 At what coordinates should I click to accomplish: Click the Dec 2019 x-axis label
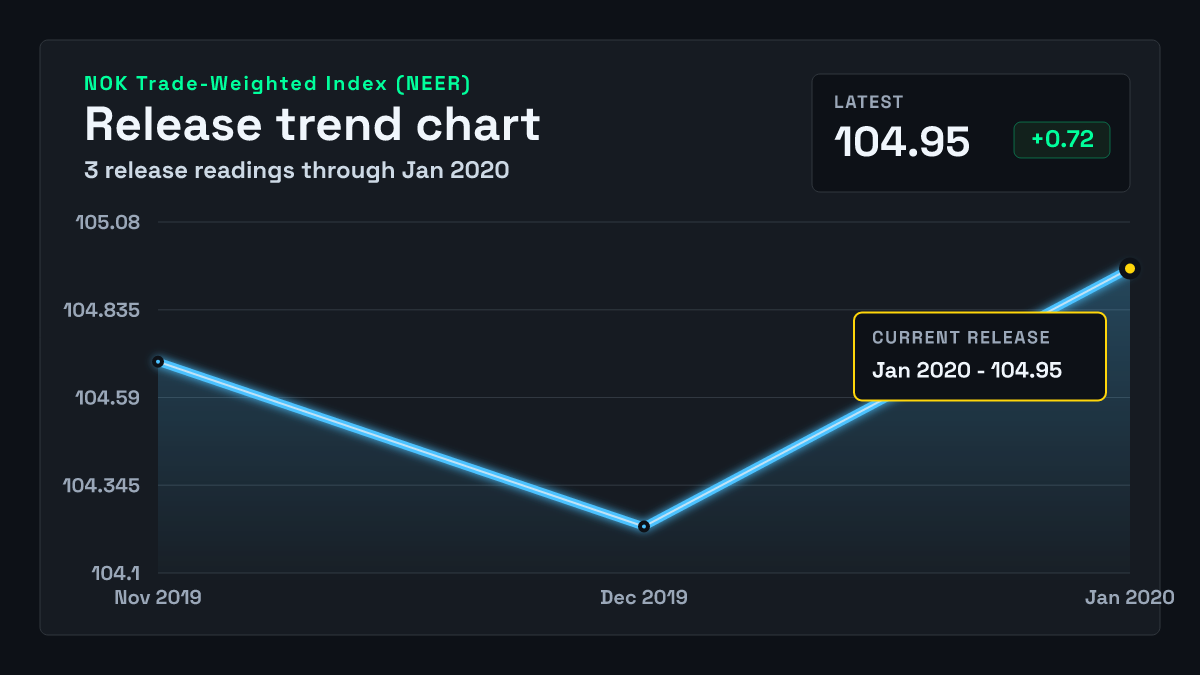point(644,597)
